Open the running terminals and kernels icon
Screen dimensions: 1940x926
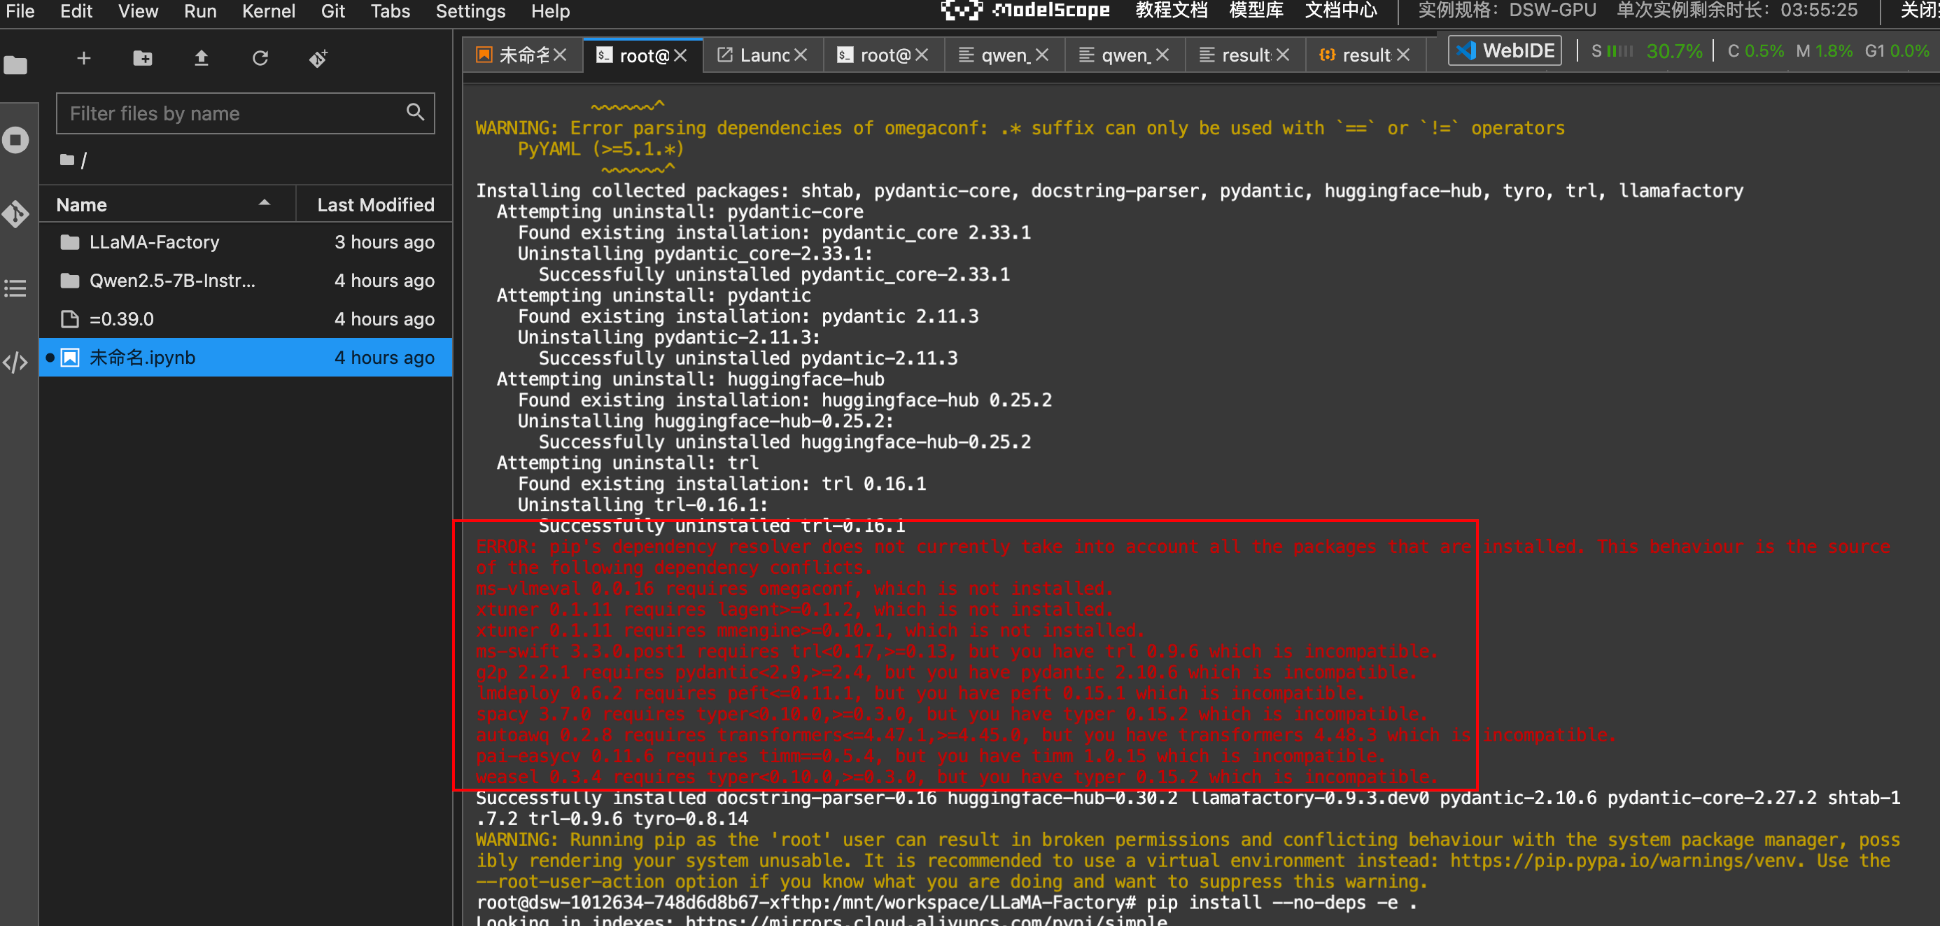click(x=15, y=140)
